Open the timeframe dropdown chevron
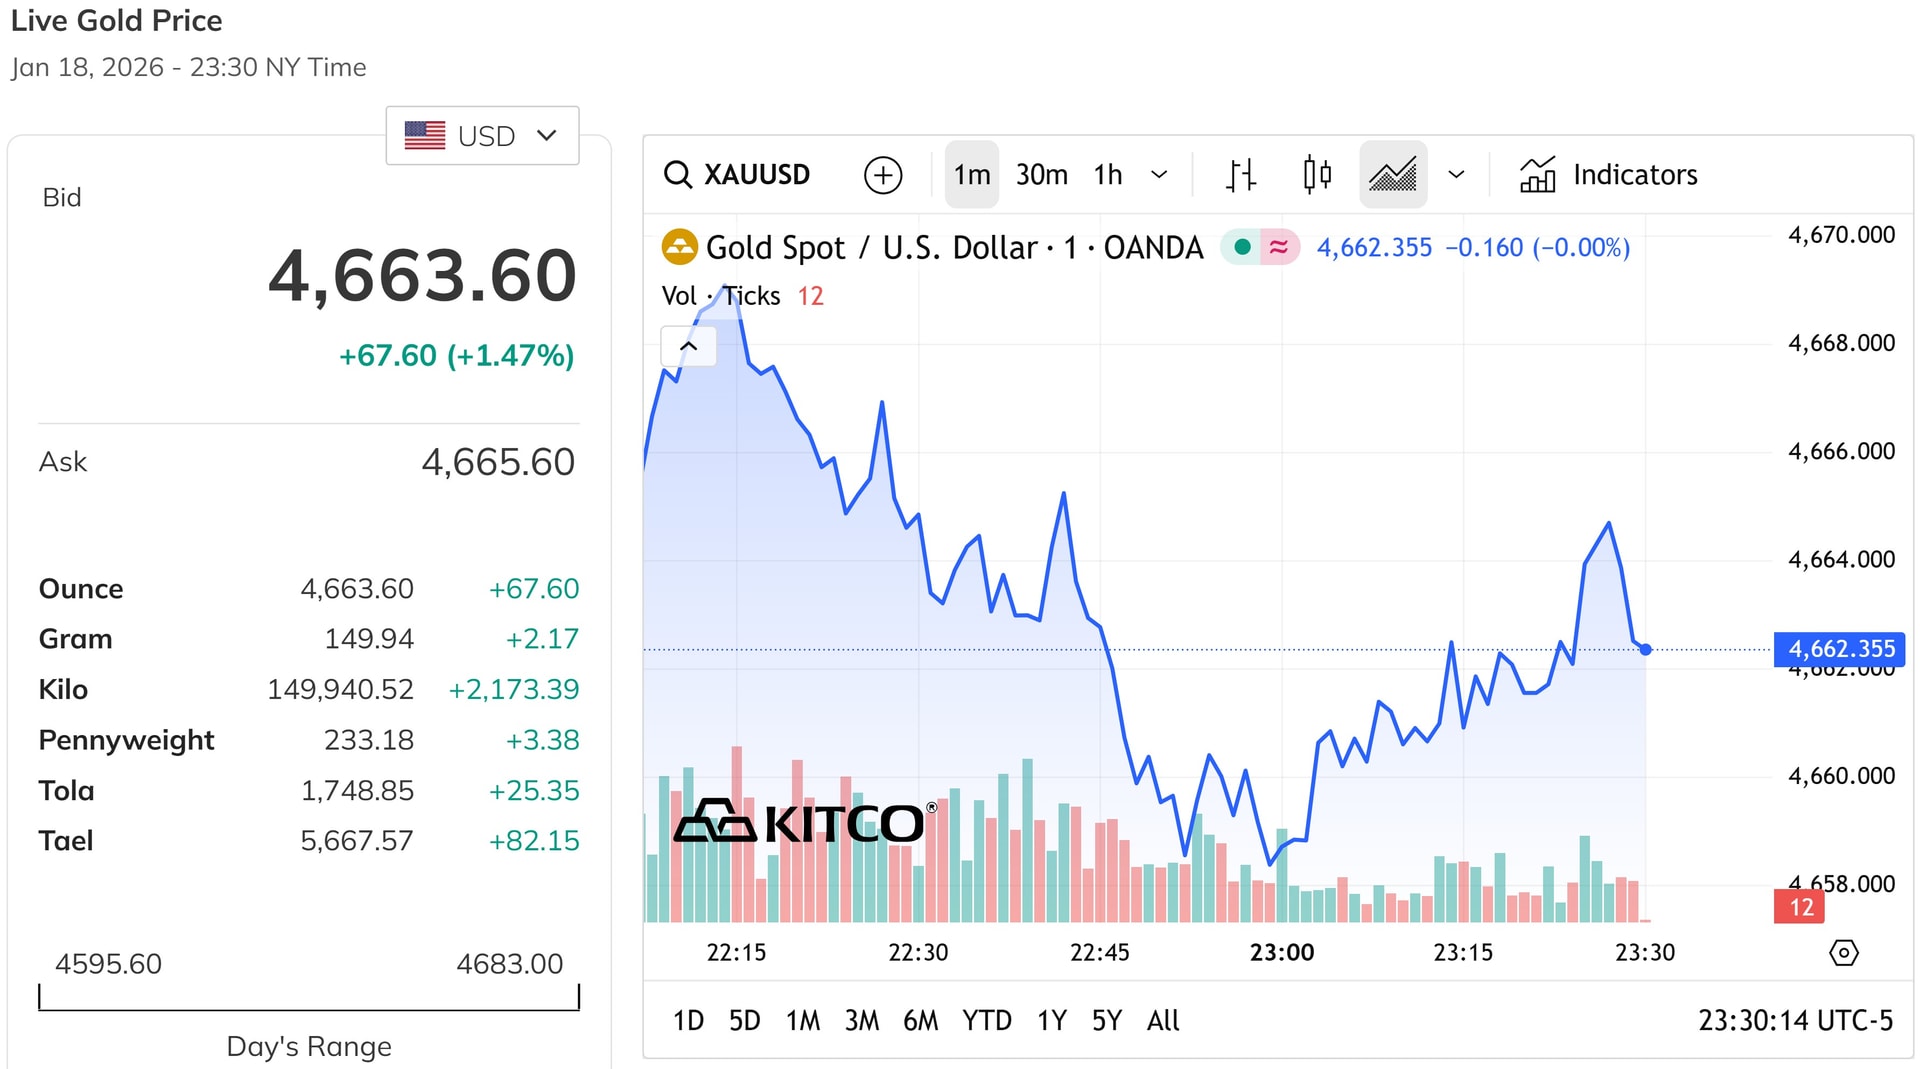Image resolution: width=1920 pixels, height=1069 pixels. click(x=1160, y=174)
